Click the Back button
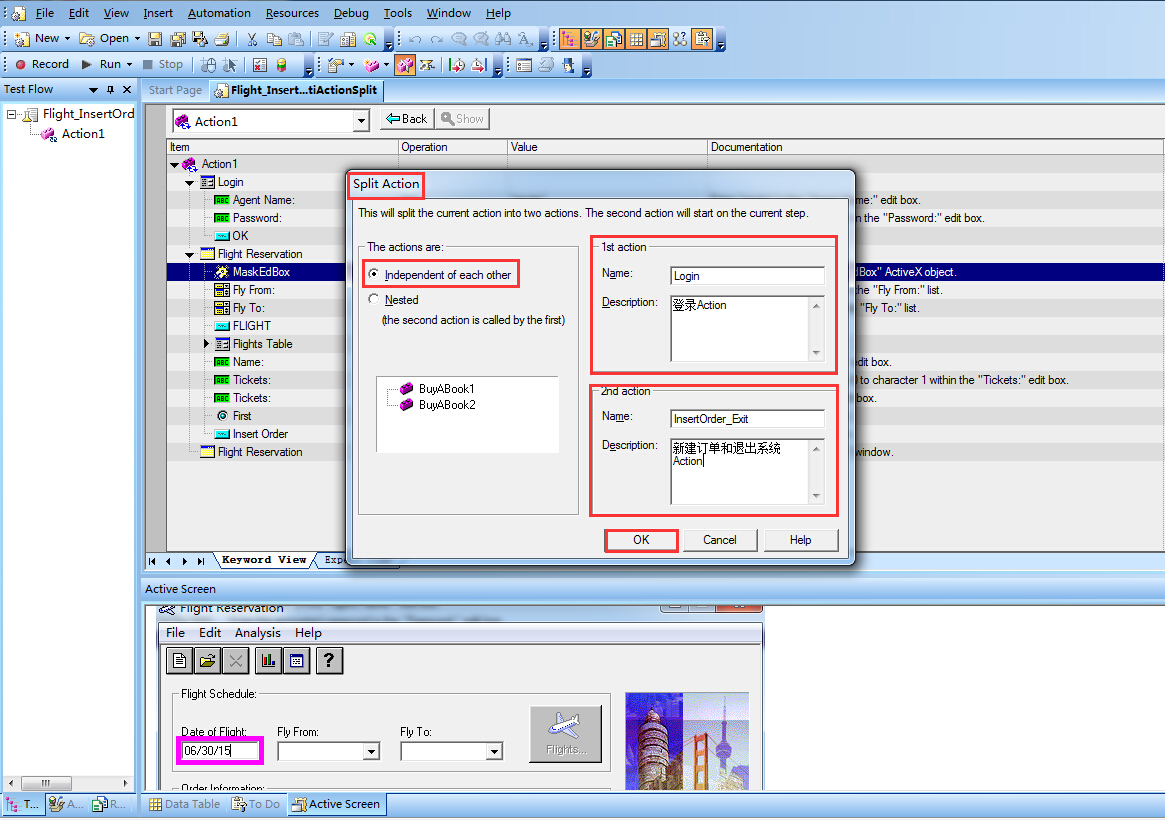1165x820 pixels. [x=407, y=119]
